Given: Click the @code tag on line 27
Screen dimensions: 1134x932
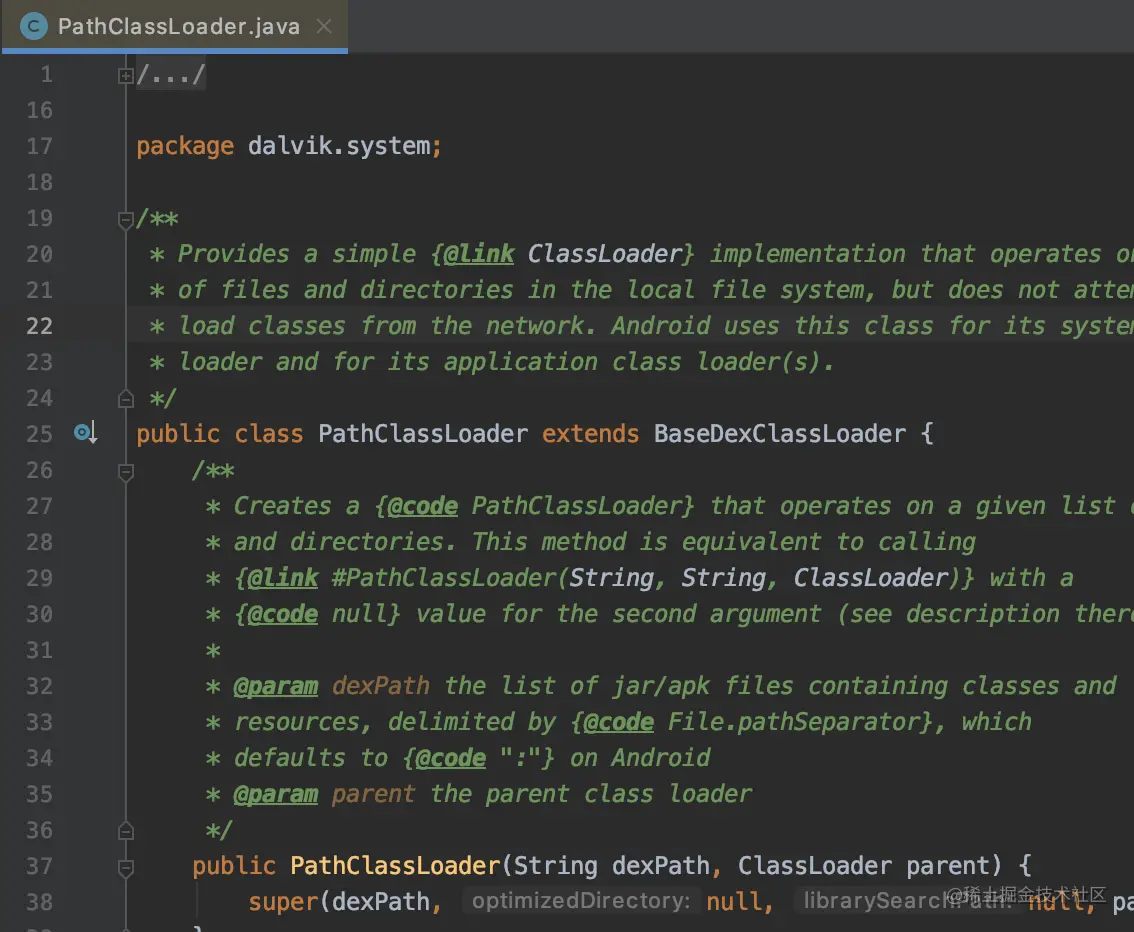Looking at the screenshot, I should [x=422, y=506].
